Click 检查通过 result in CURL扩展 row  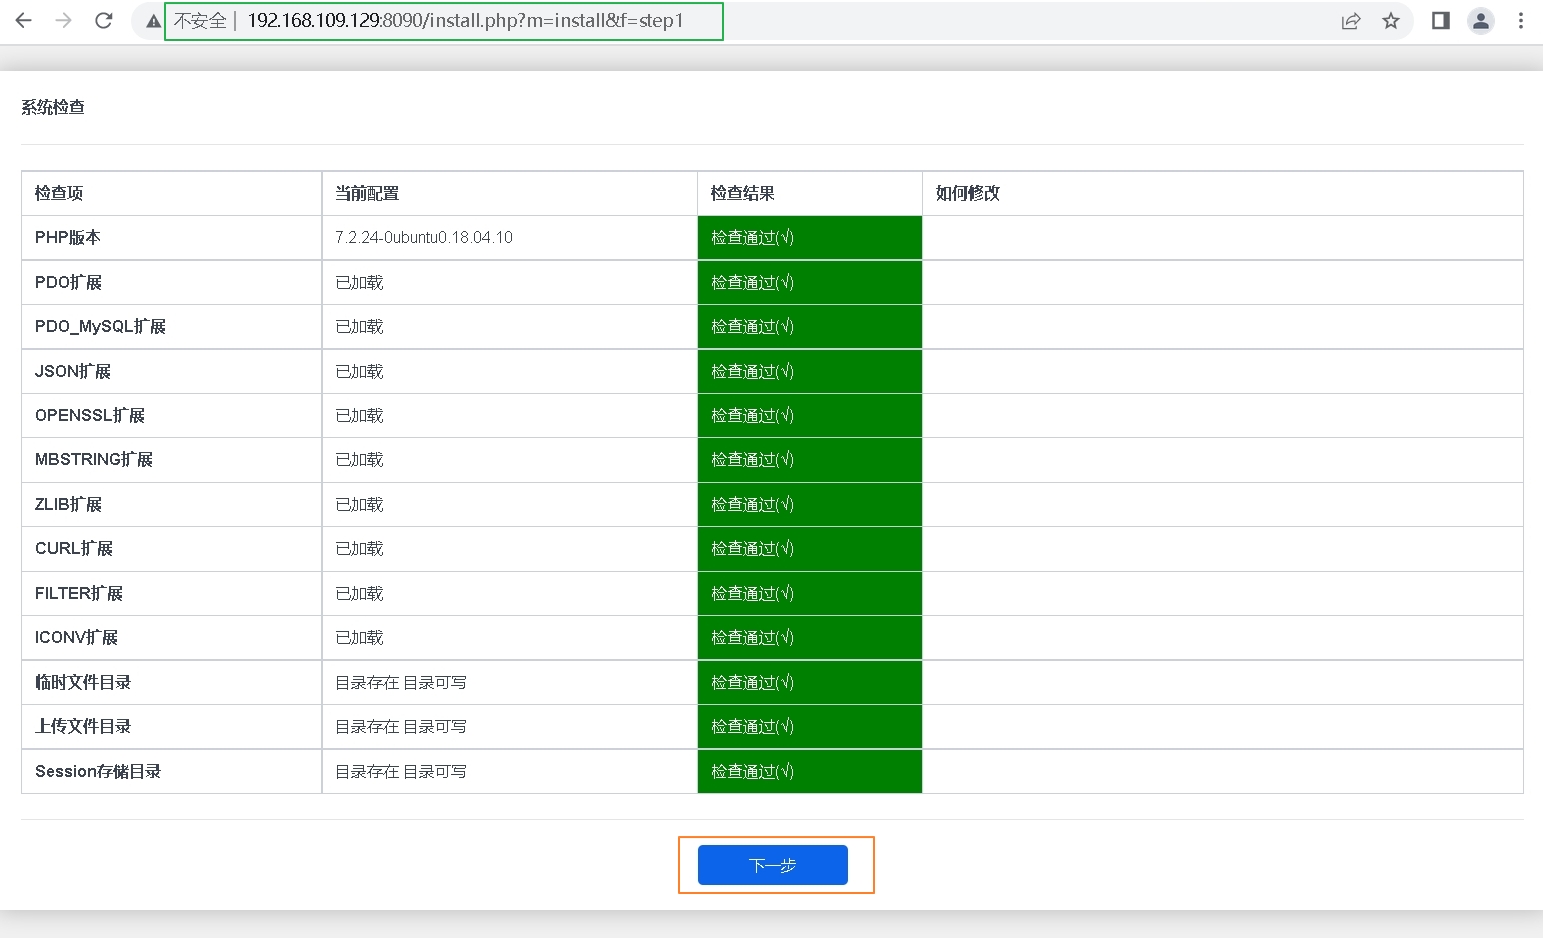point(752,549)
